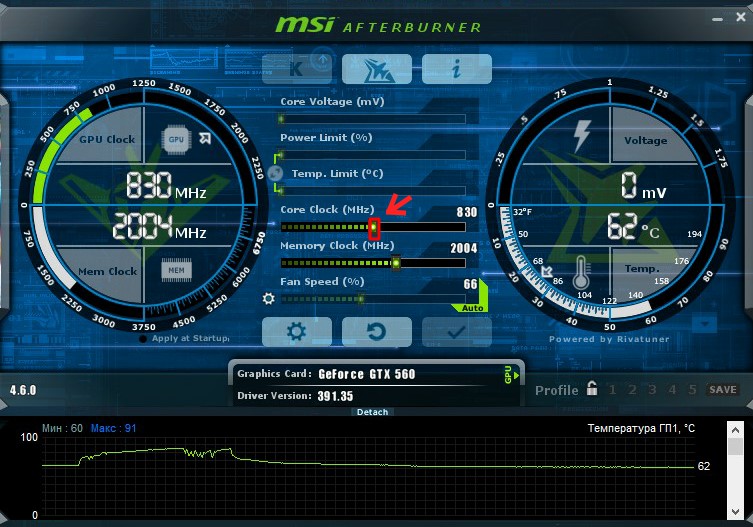
Task: Click the Power Limit slider handle
Action: (281, 155)
